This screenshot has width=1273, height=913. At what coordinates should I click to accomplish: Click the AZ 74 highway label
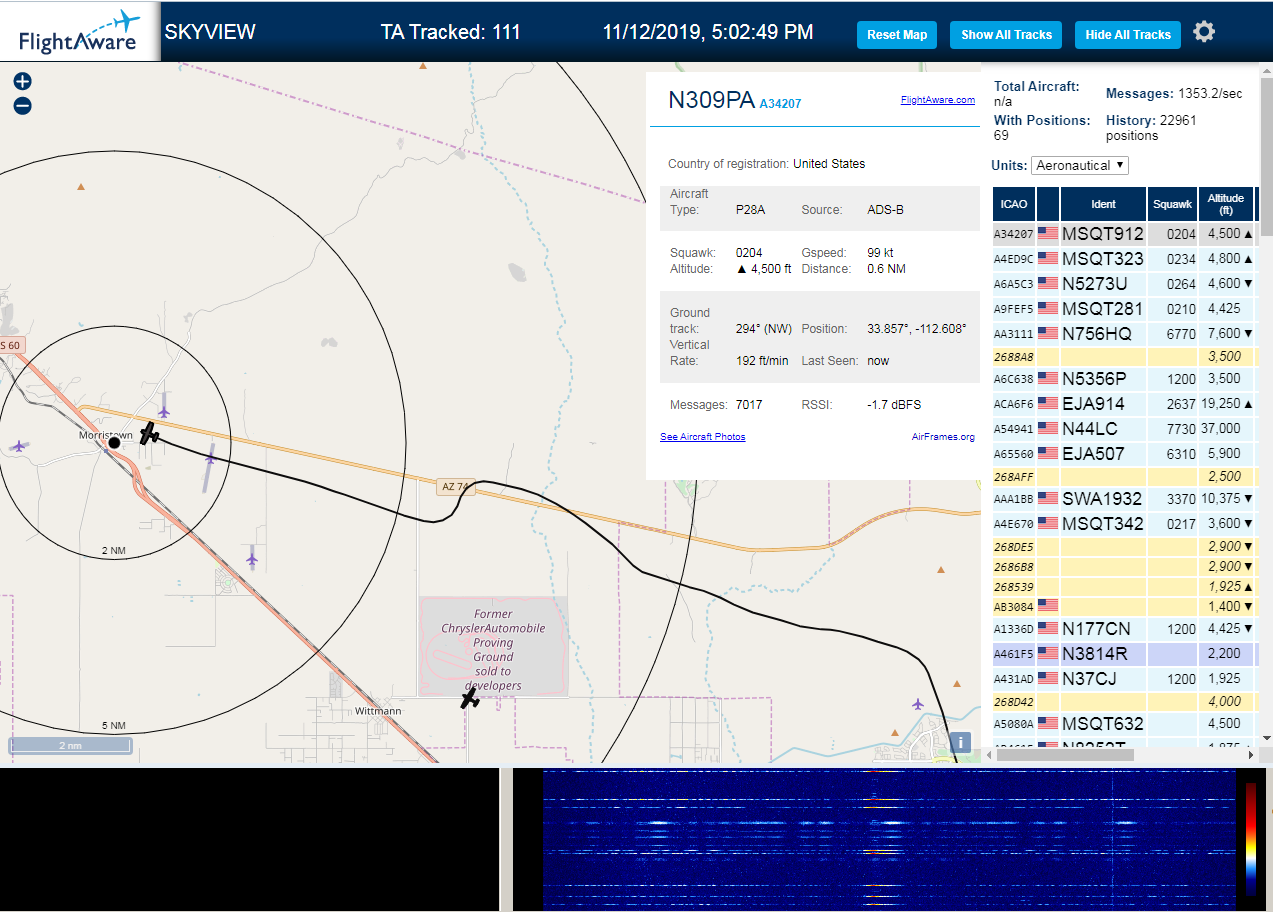[x=454, y=487]
